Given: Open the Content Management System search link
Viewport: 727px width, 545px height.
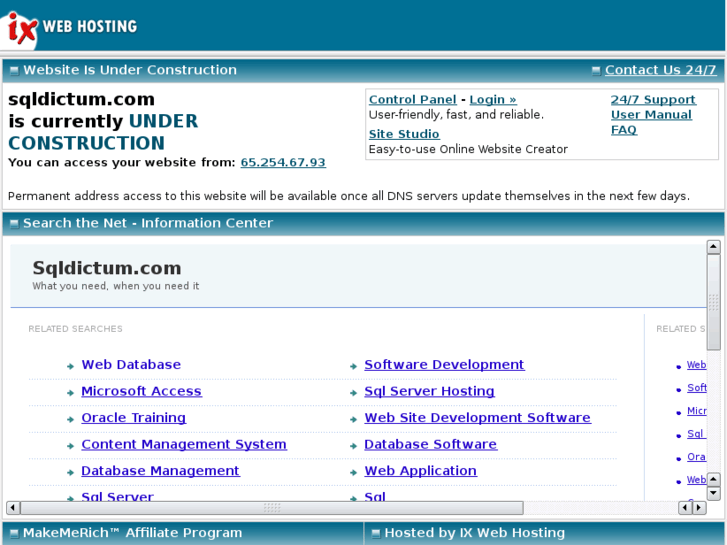Looking at the screenshot, I should 184,444.
